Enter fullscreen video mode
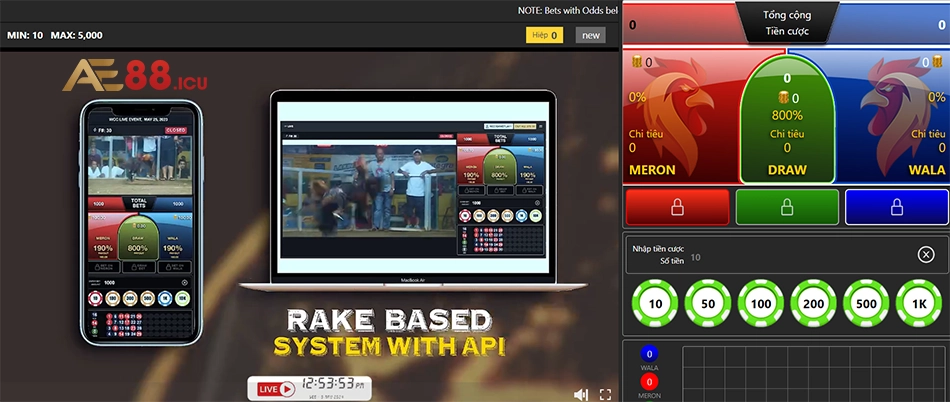Screen dimensions: 950x402 point(605,394)
